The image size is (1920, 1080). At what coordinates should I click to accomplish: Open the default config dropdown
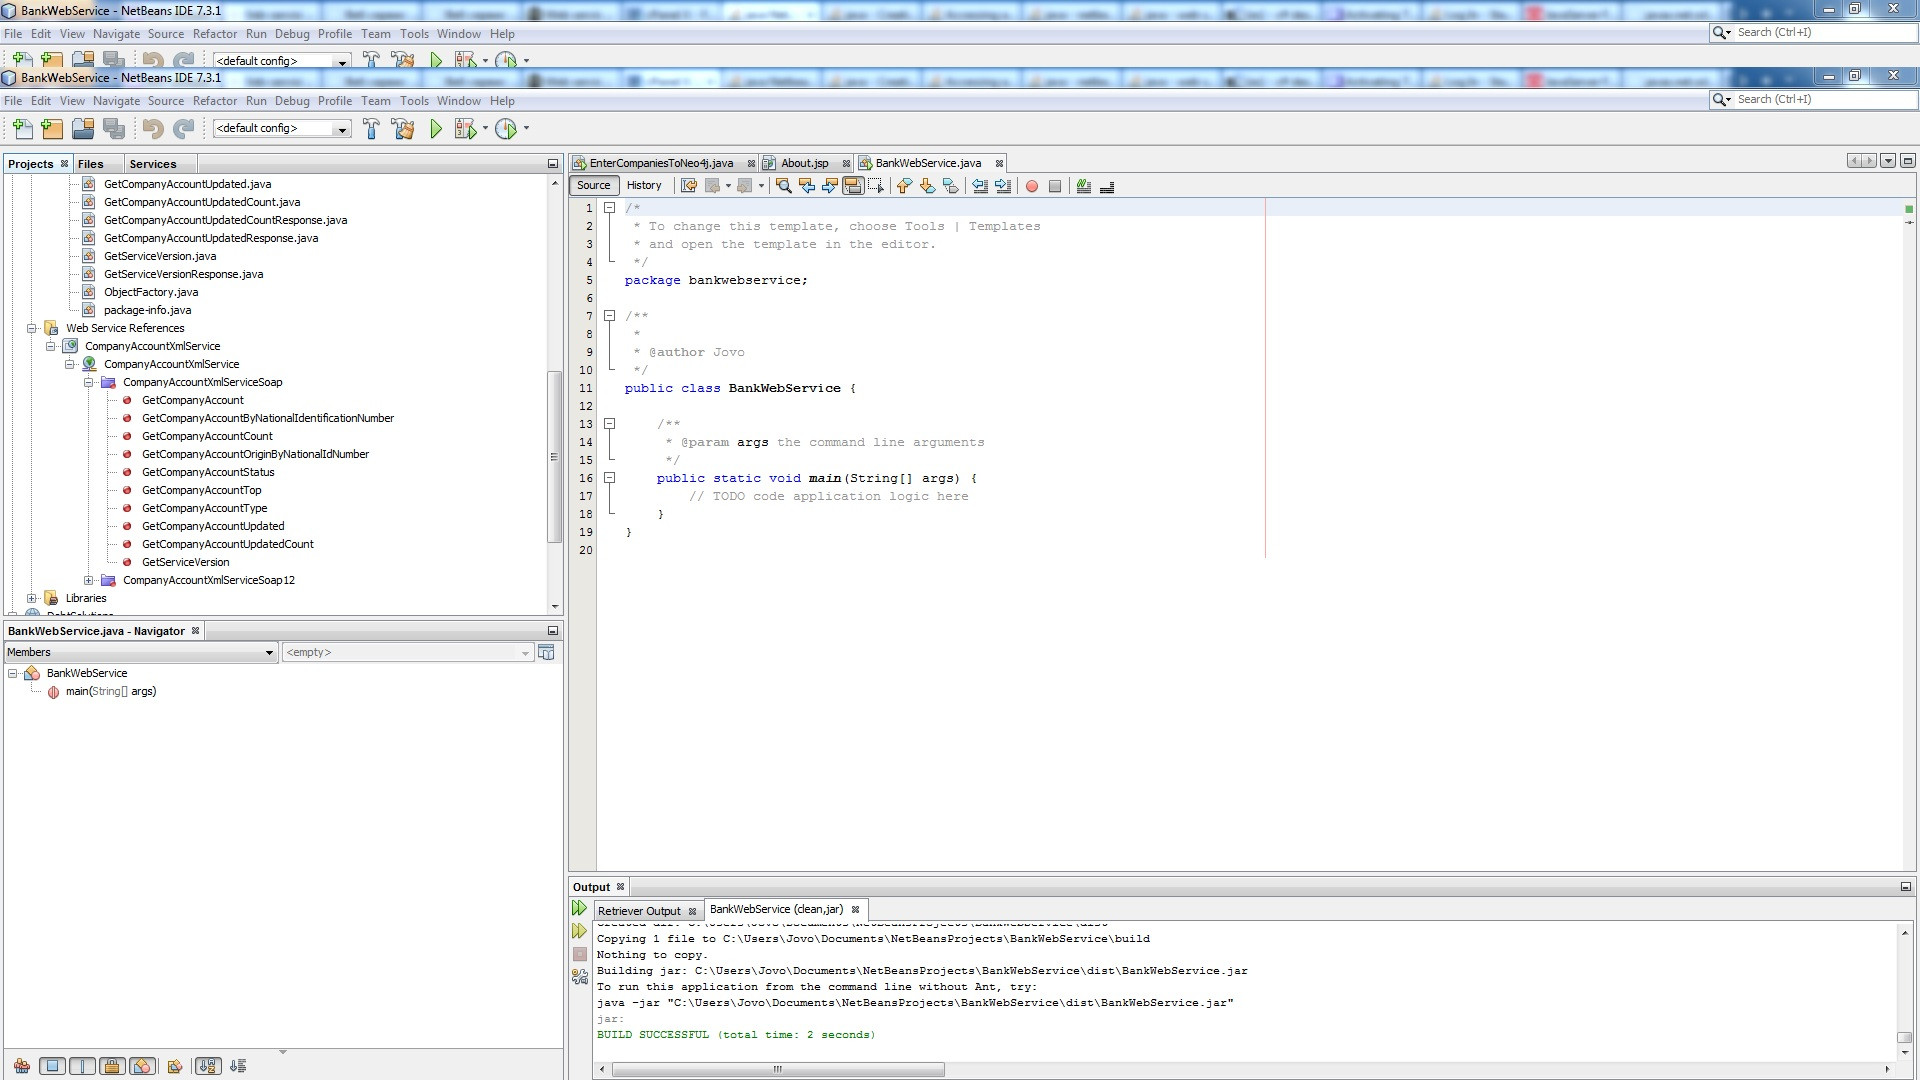click(x=281, y=128)
